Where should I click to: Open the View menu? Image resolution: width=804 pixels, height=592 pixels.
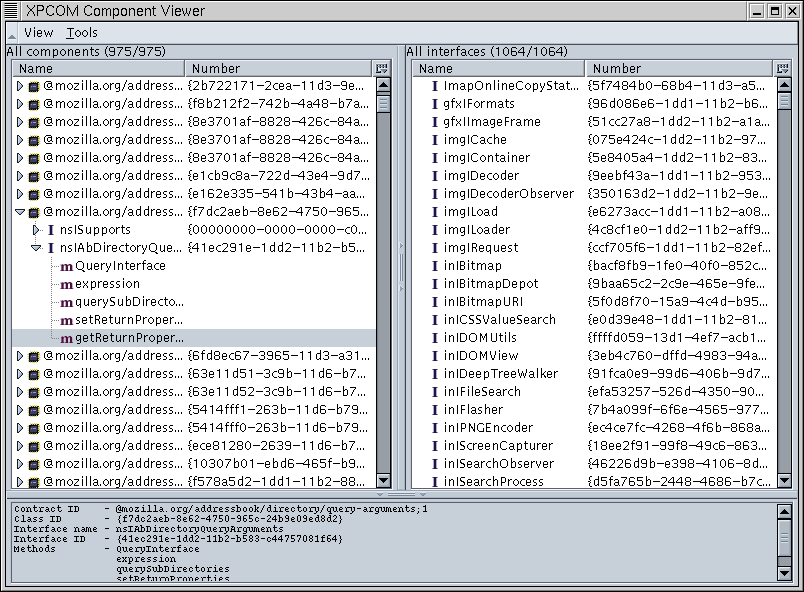click(x=38, y=33)
